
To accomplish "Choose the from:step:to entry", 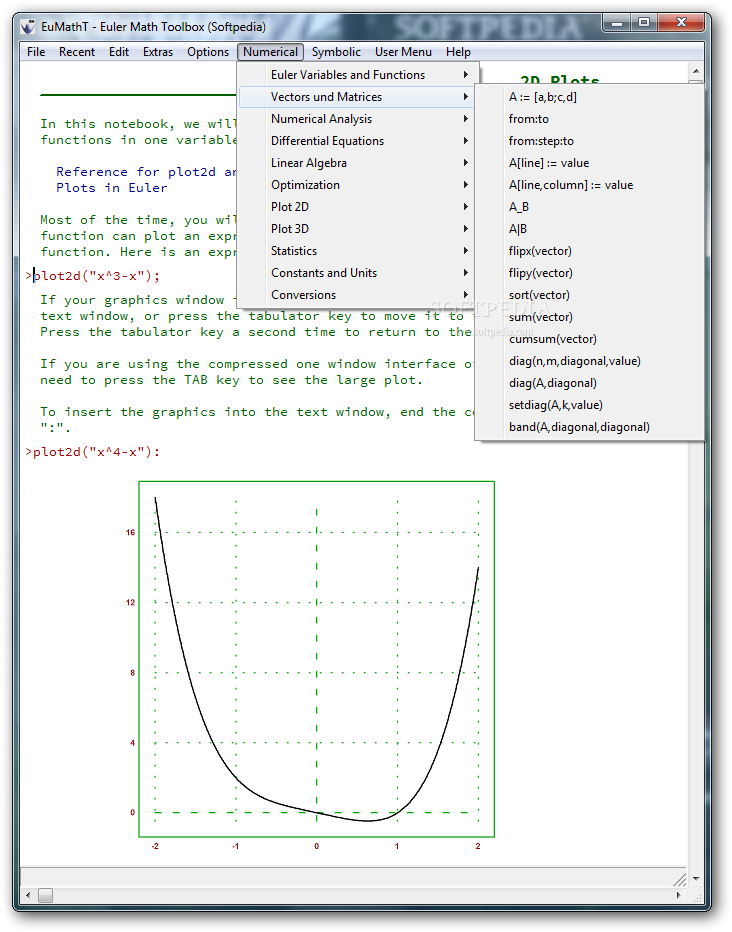I will pyautogui.click(x=589, y=141).
